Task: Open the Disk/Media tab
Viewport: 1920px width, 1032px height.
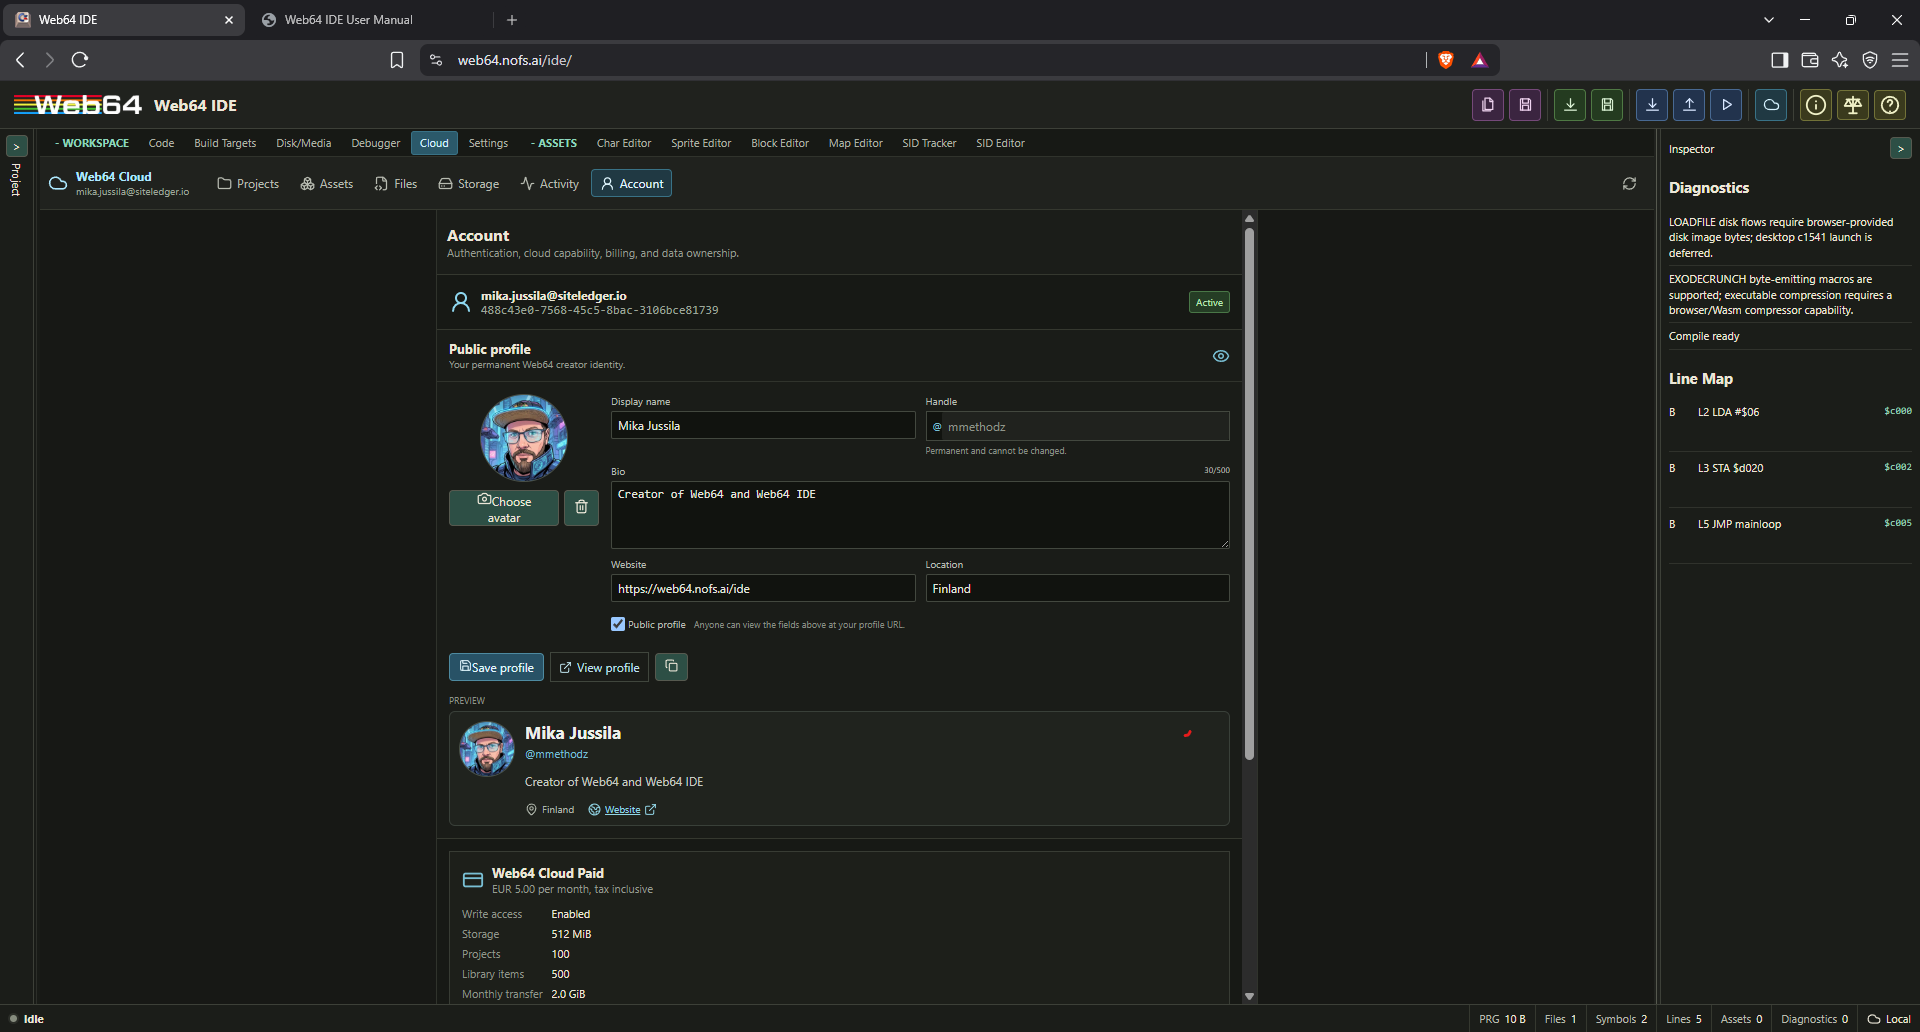Action: [x=303, y=143]
